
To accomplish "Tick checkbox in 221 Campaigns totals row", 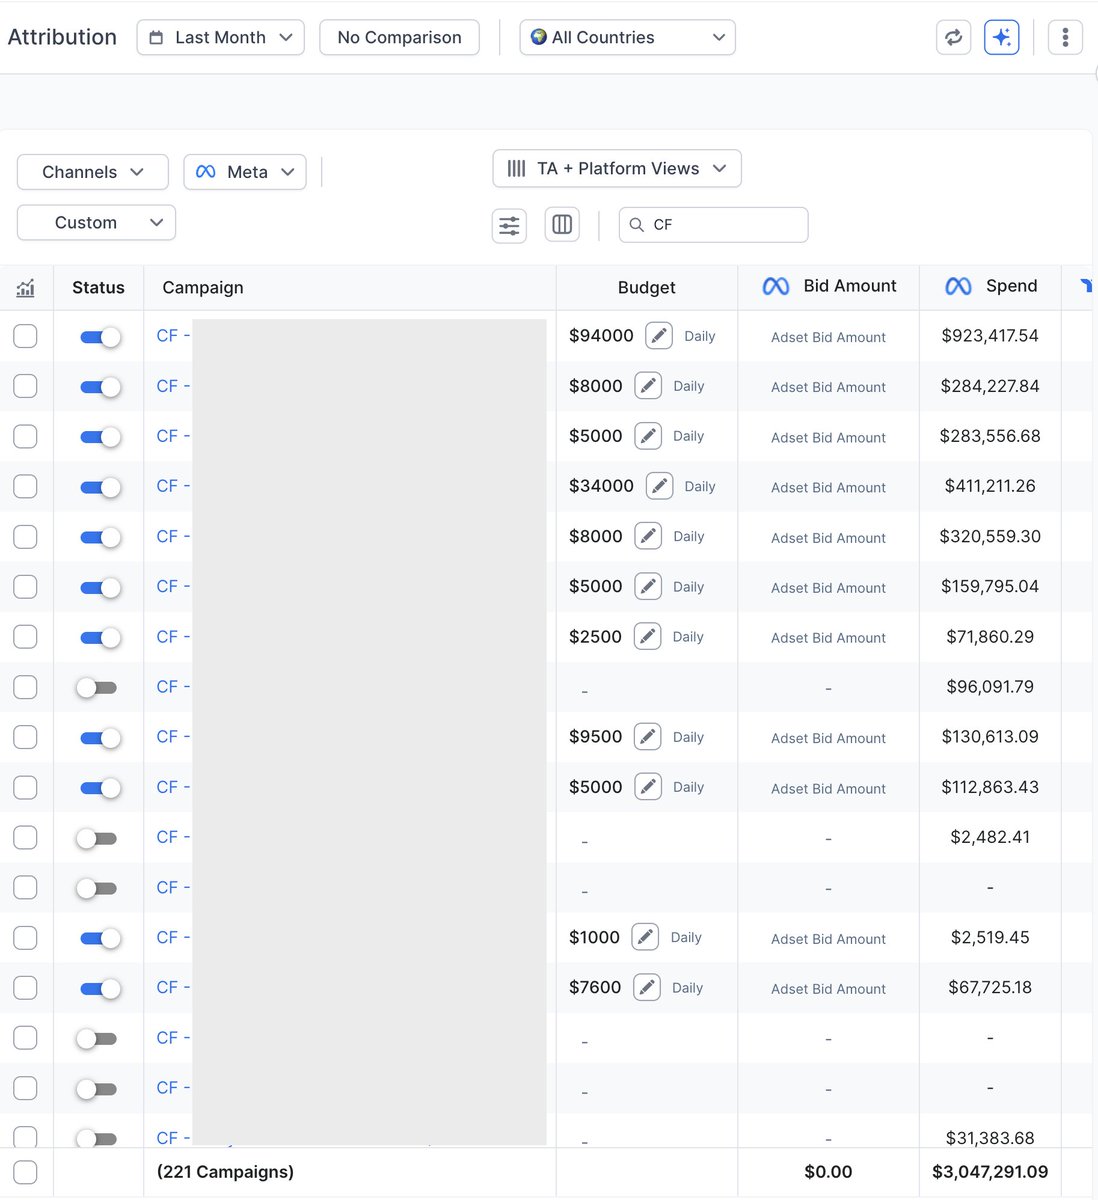I will pos(25,1172).
